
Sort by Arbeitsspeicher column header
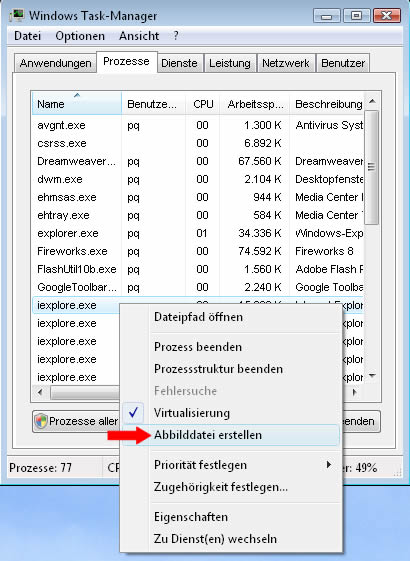pyautogui.click(x=255, y=104)
